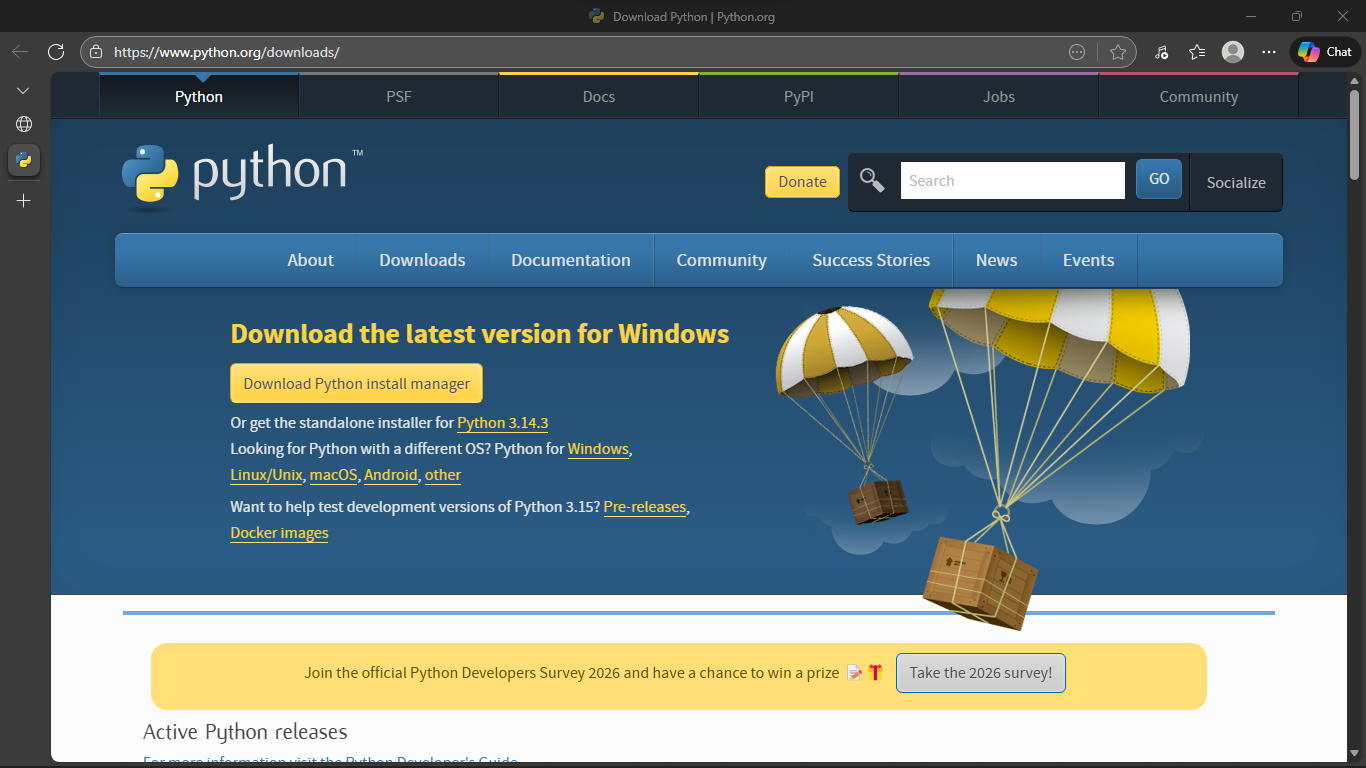Open the Copilot Chat button
This screenshot has height=768, width=1366.
1324,52
